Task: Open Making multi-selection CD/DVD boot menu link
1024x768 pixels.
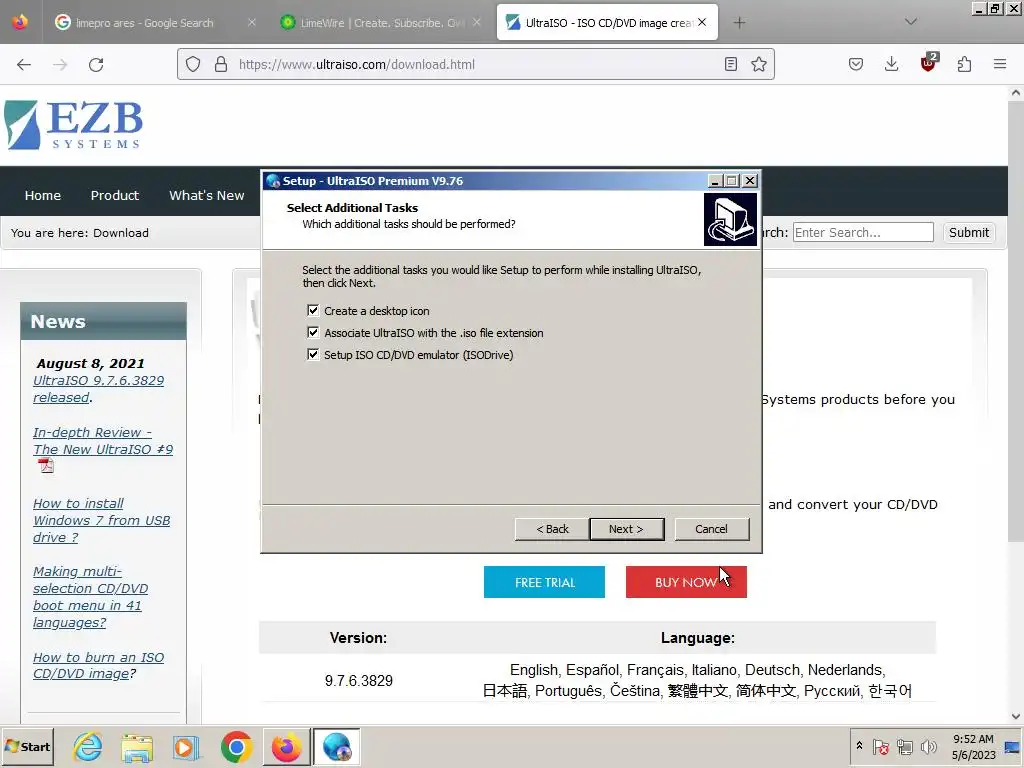Action: tap(90, 597)
